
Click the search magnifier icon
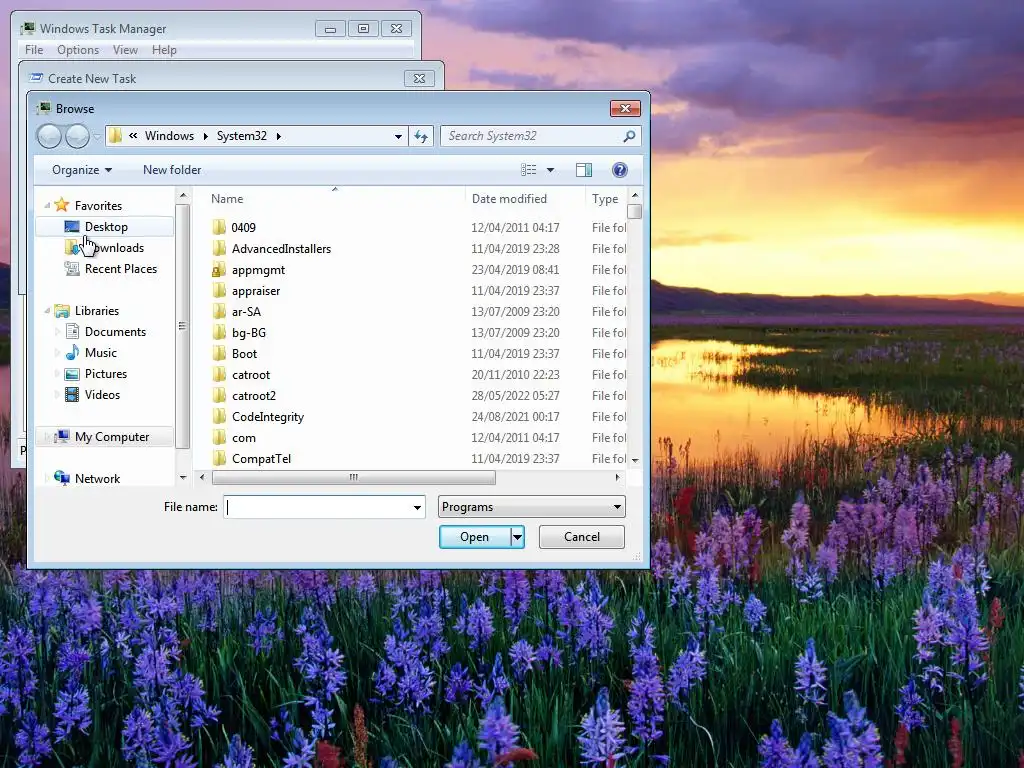pos(629,136)
